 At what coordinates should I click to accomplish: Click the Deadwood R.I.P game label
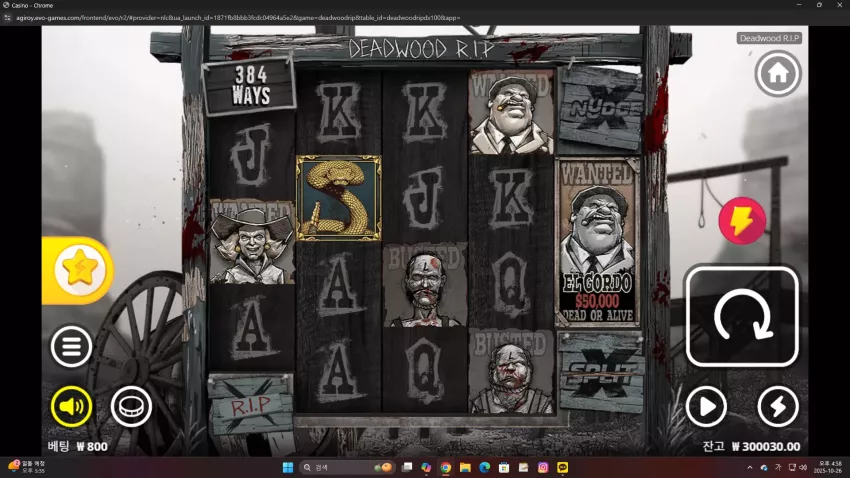(769, 38)
